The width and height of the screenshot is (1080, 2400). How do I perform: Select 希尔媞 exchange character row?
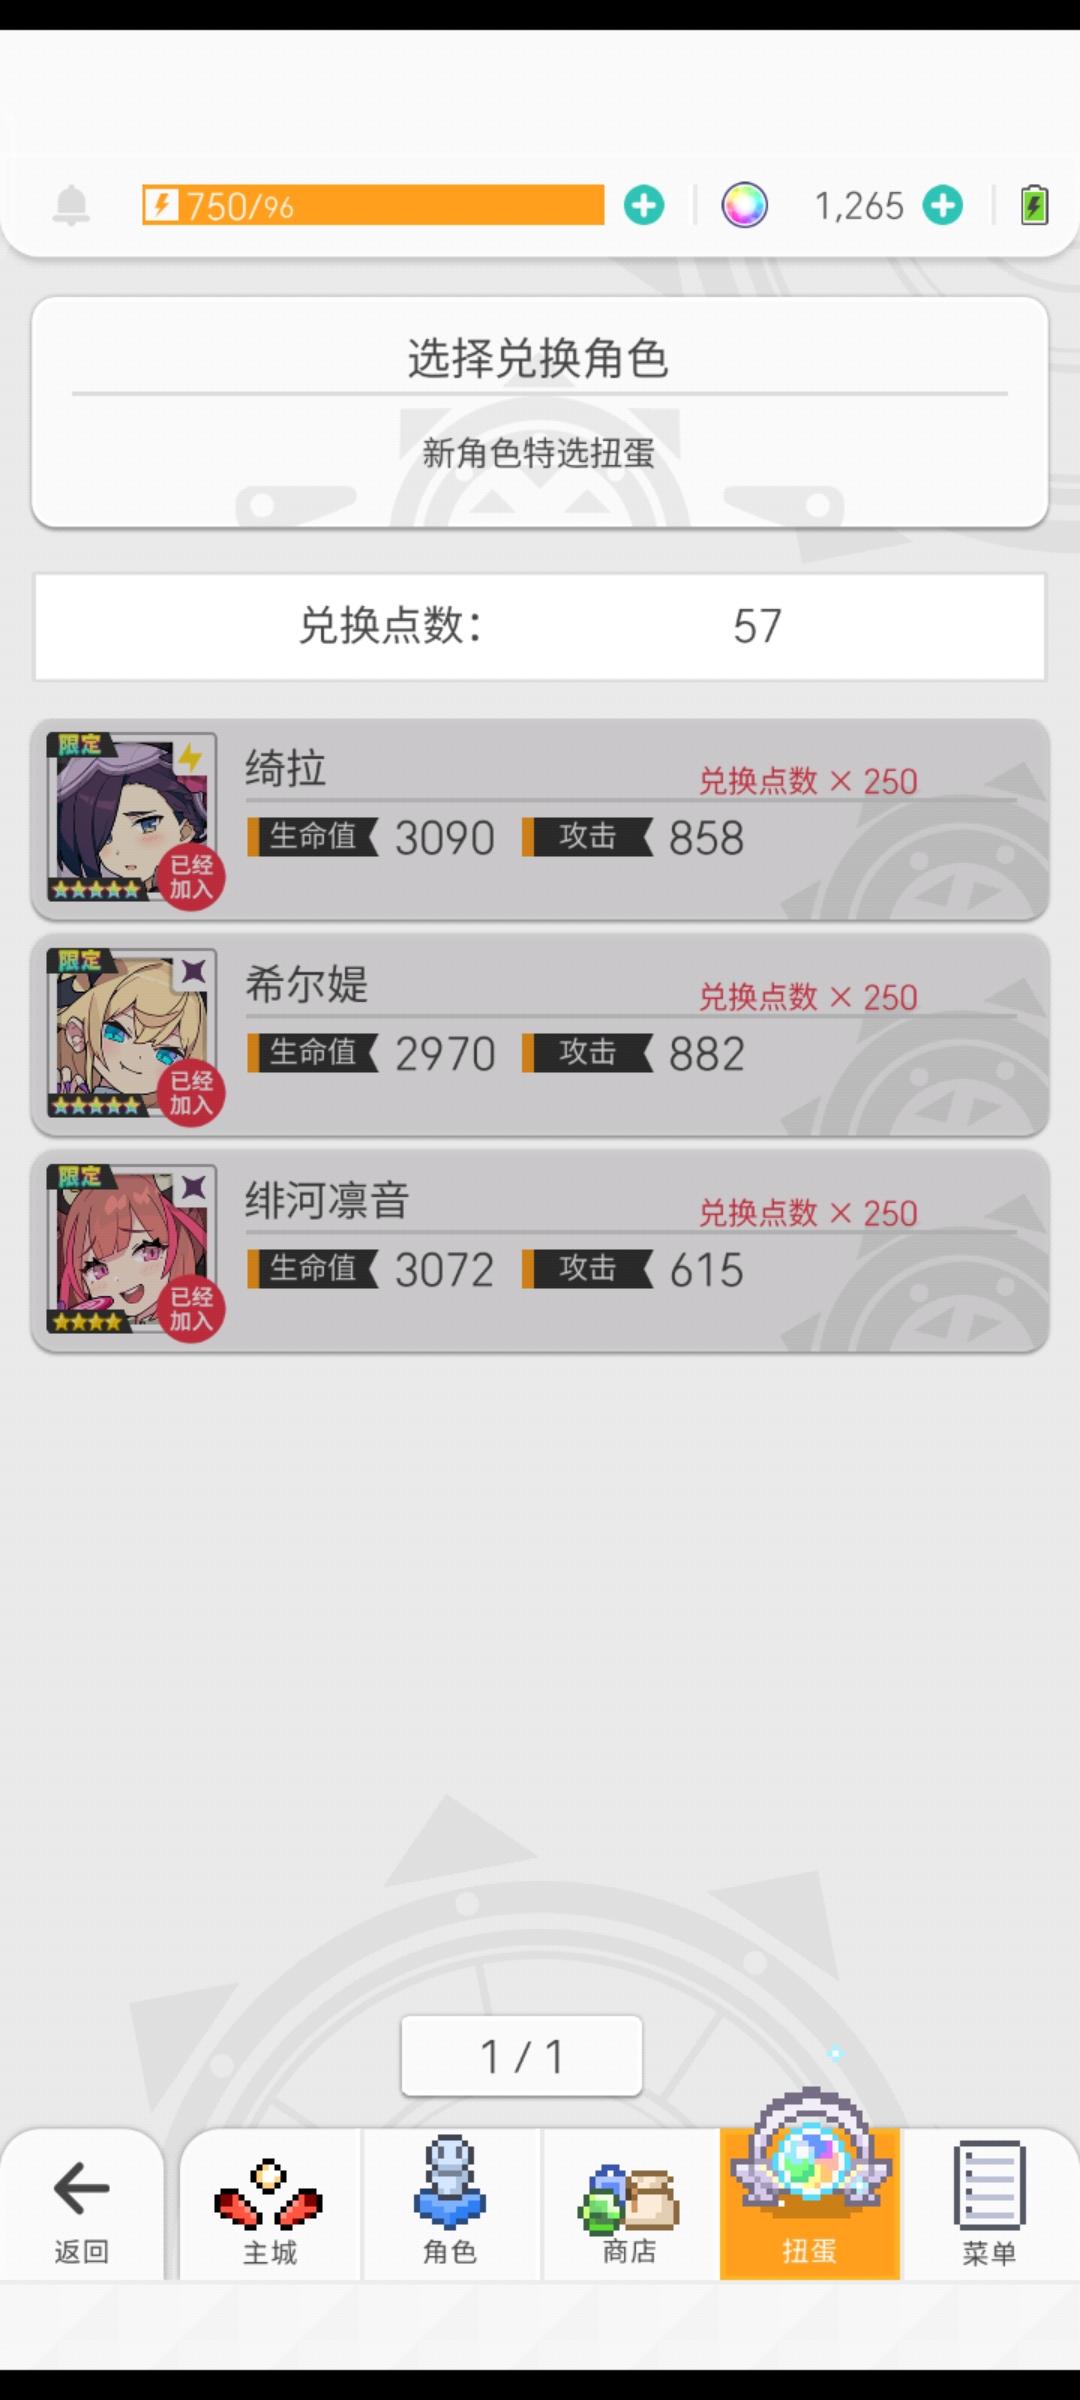click(x=540, y=1035)
